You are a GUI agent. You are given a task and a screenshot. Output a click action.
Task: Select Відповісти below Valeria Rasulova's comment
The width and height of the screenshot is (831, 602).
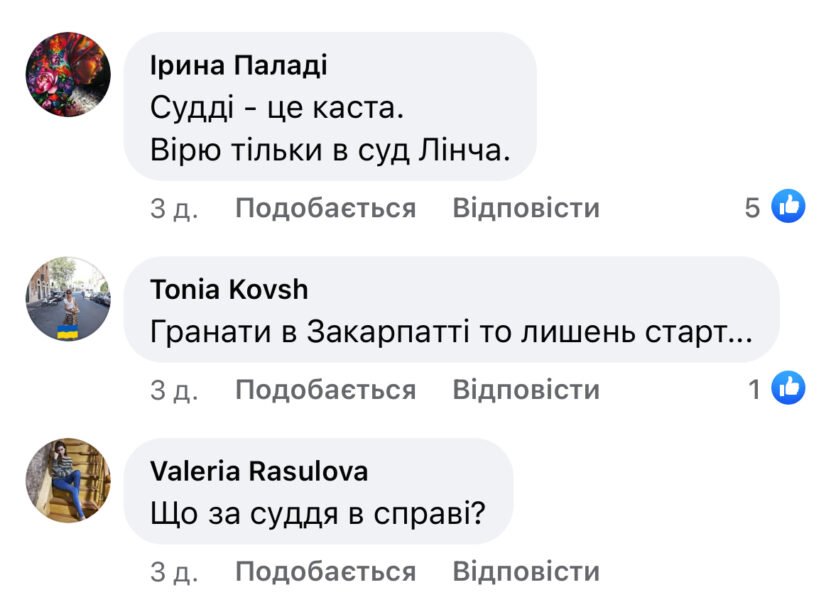coord(526,571)
